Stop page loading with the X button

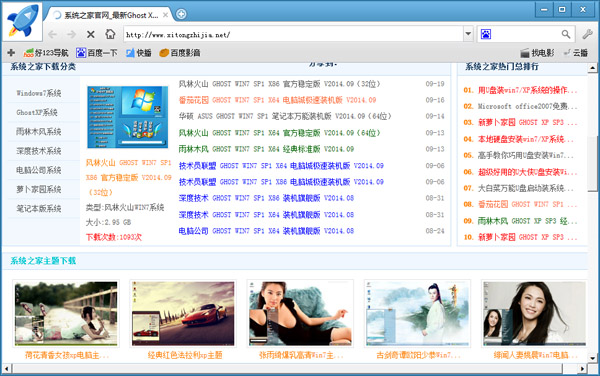(x=91, y=34)
